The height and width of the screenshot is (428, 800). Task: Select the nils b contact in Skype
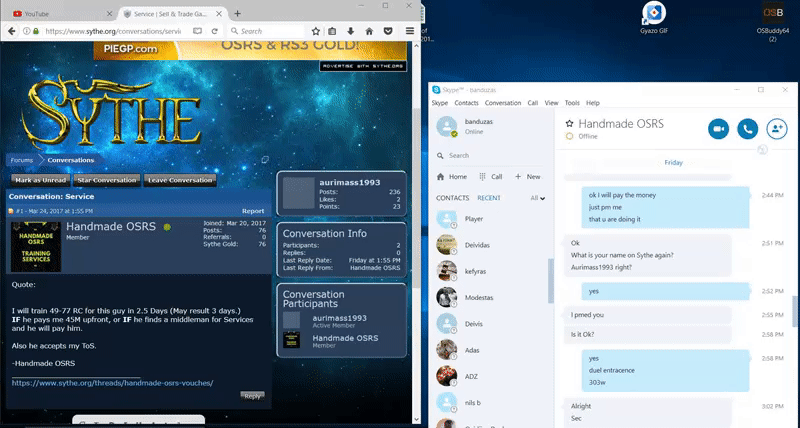(x=491, y=403)
